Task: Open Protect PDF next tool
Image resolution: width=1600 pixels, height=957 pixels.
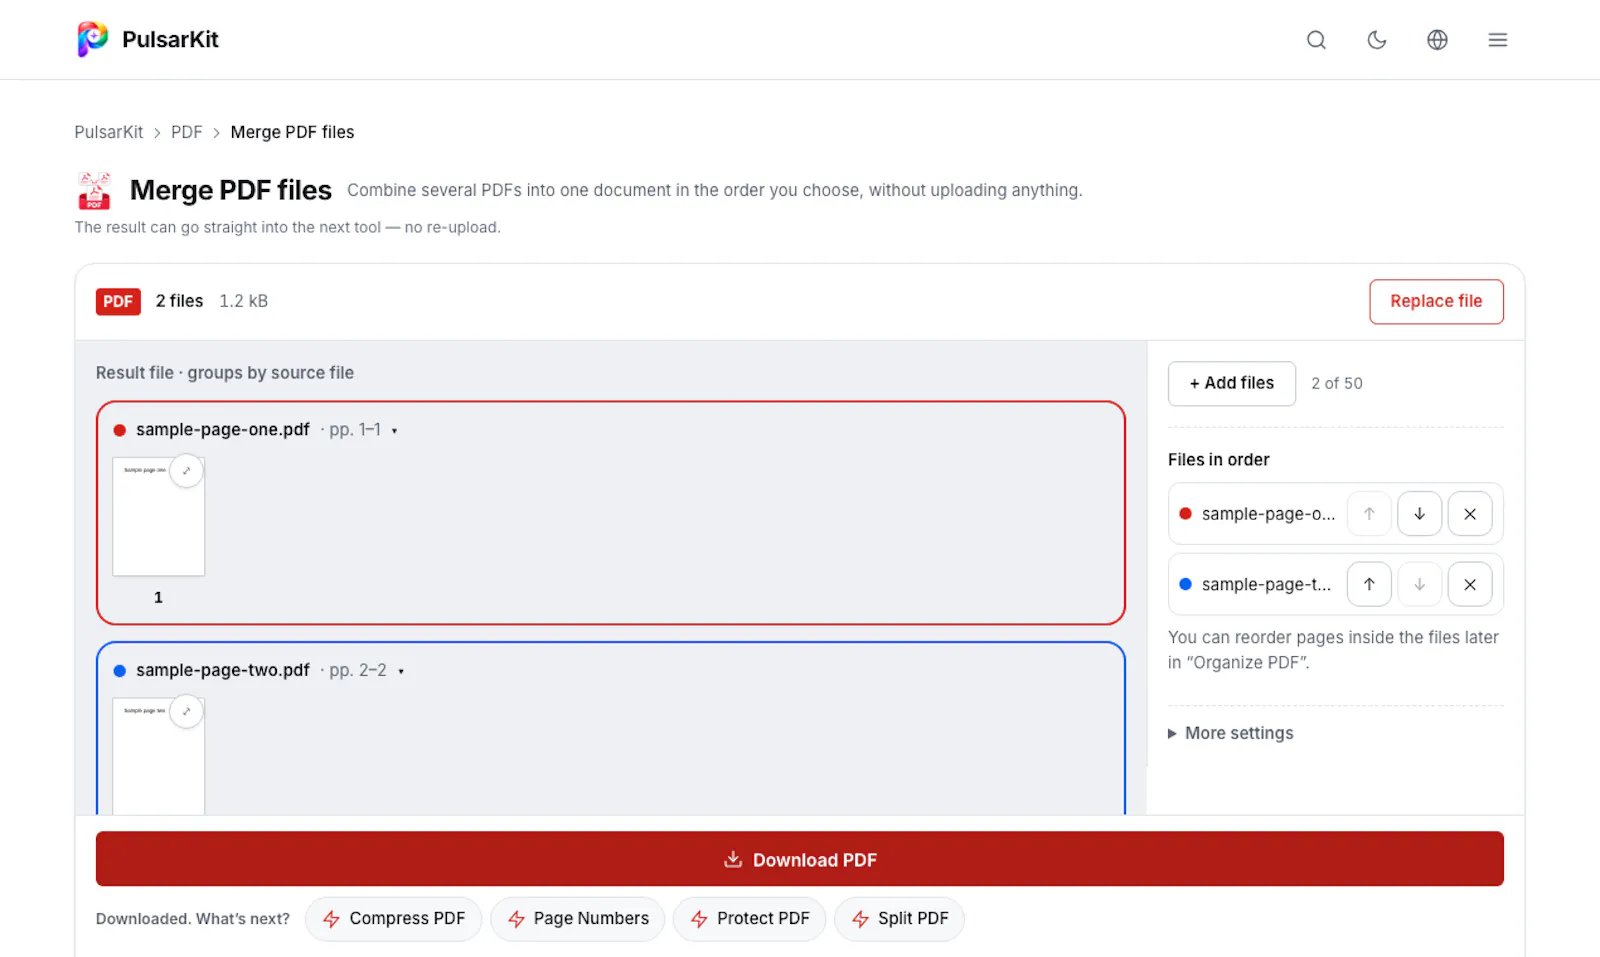Action: [x=749, y=919]
